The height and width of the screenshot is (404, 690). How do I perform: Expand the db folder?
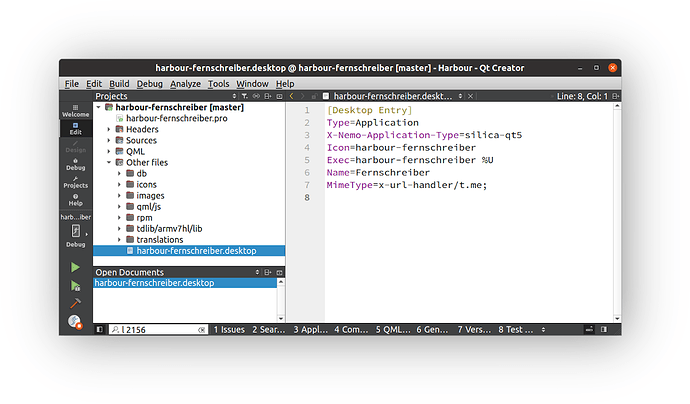119,173
